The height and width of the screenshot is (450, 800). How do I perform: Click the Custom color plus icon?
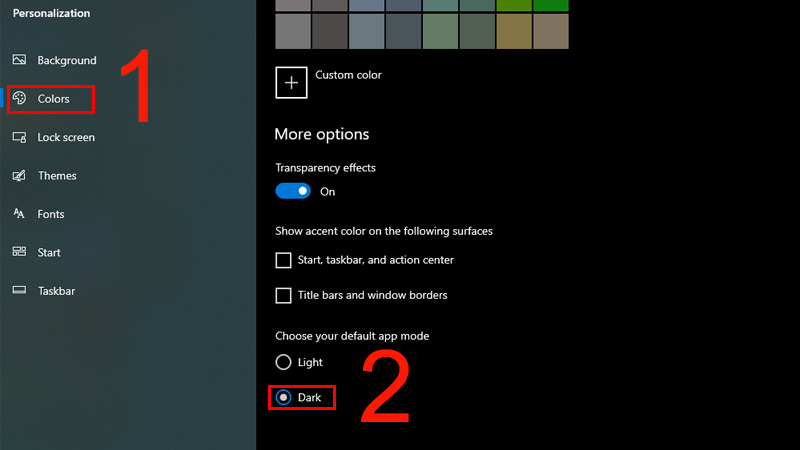pyautogui.click(x=291, y=82)
